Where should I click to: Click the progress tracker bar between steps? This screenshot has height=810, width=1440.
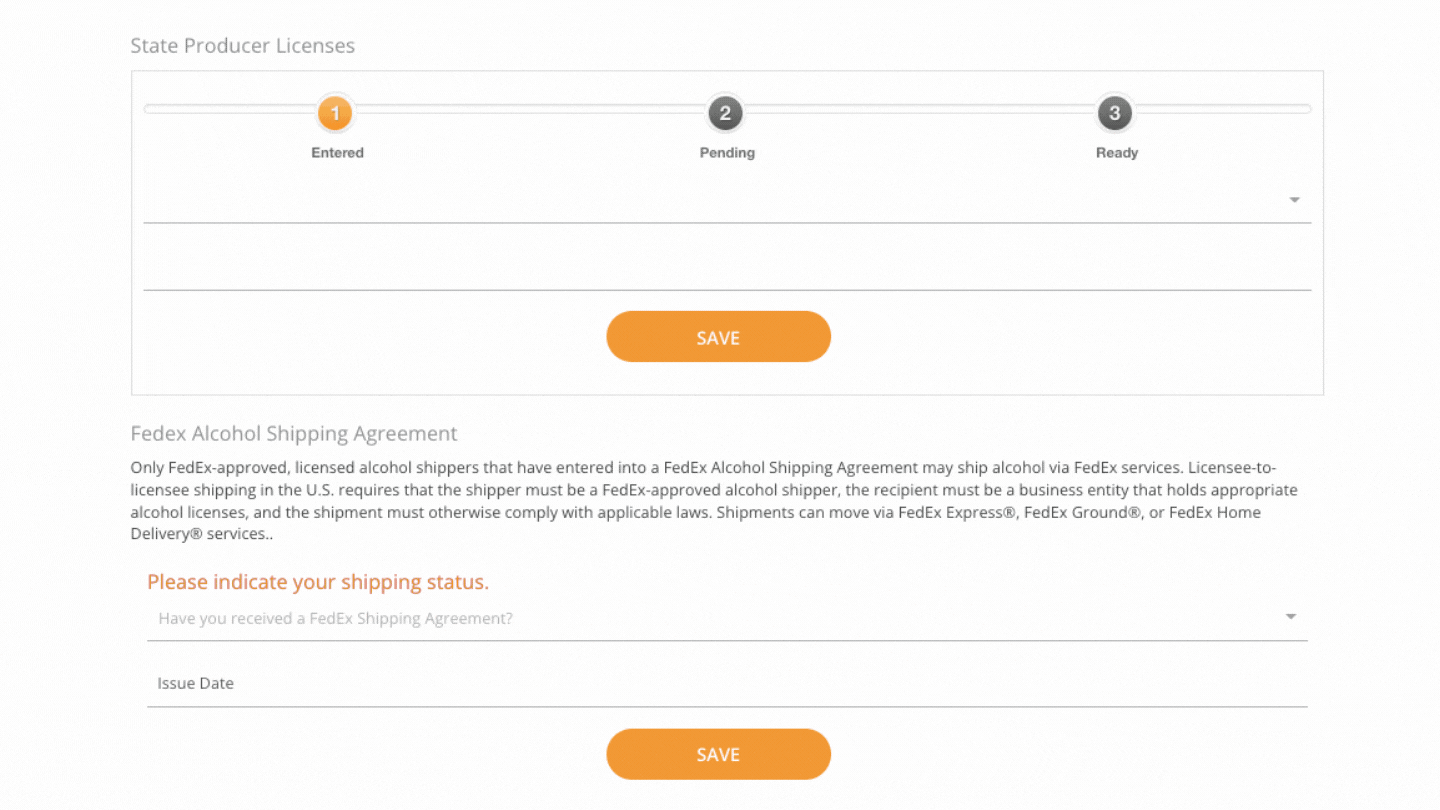(x=530, y=108)
